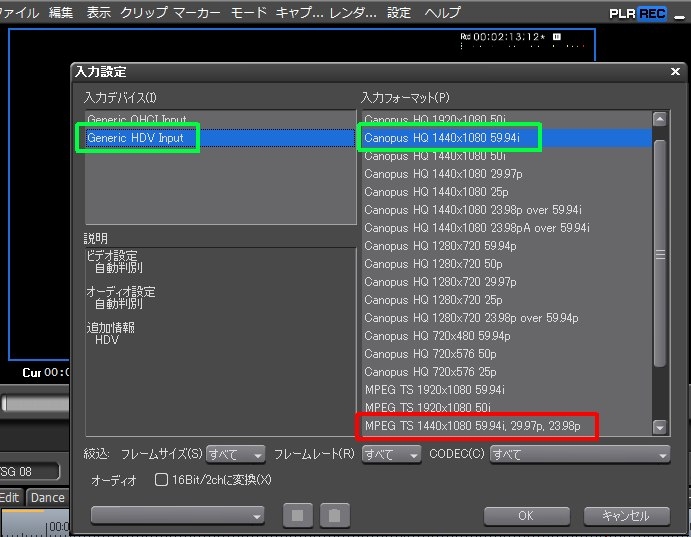691x537 pixels.
Task: Select Canopus HQ 1280x720 29.97p format
Action: coord(507,282)
